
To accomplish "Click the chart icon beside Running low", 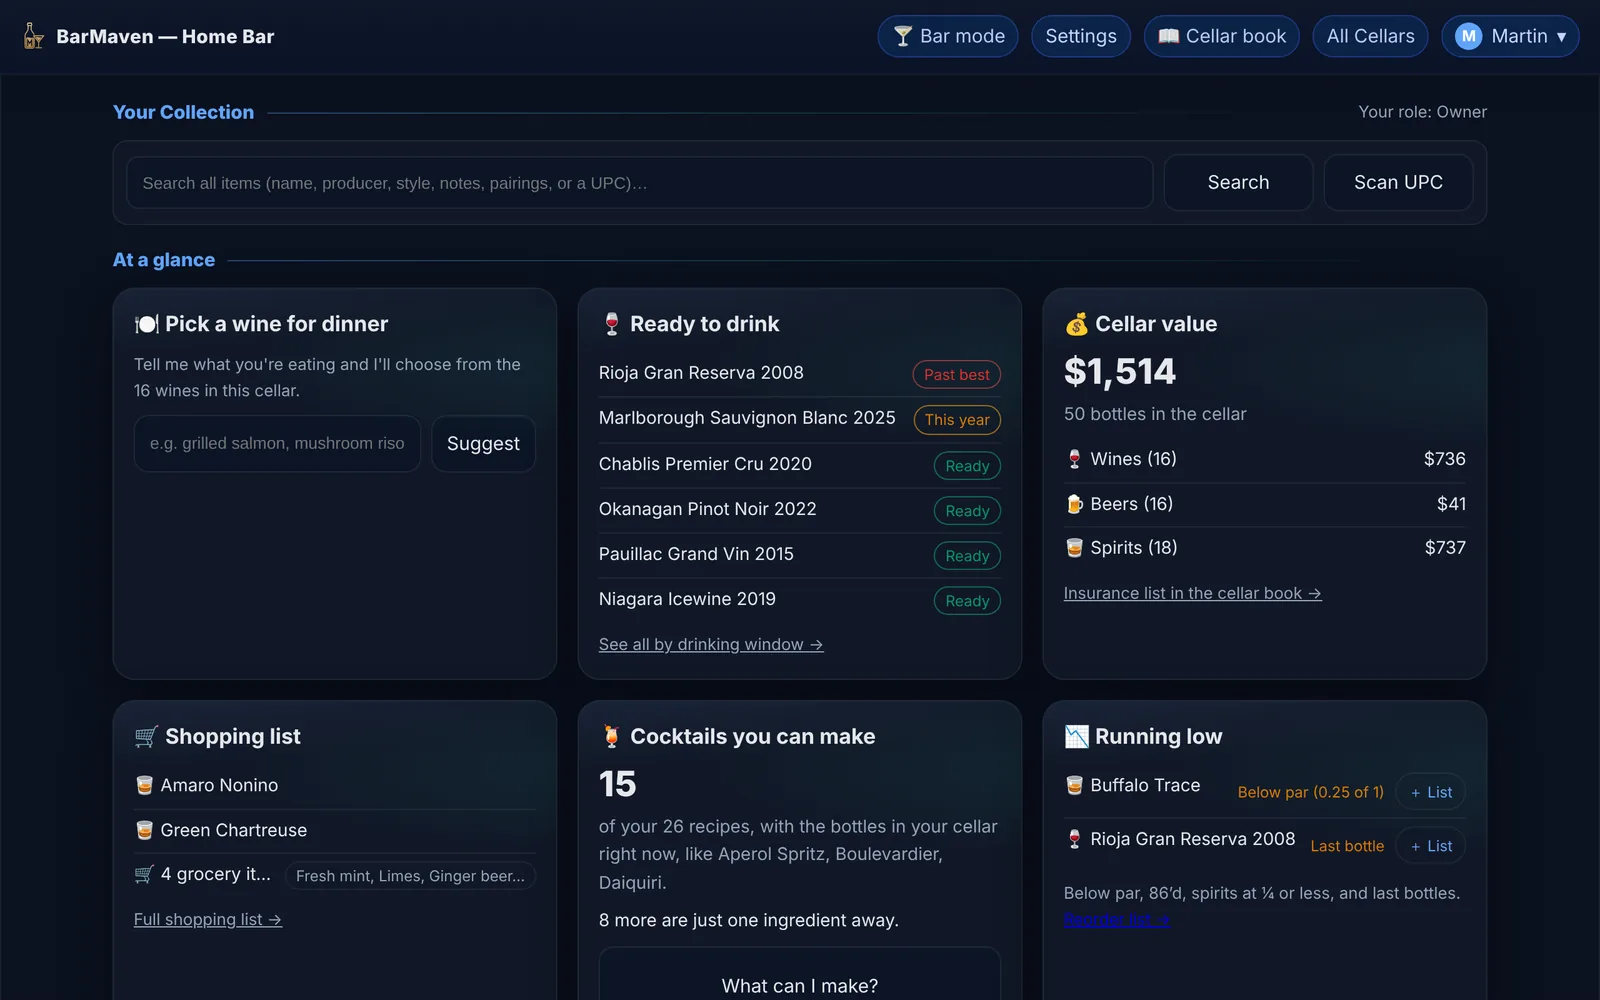I will (x=1076, y=737).
